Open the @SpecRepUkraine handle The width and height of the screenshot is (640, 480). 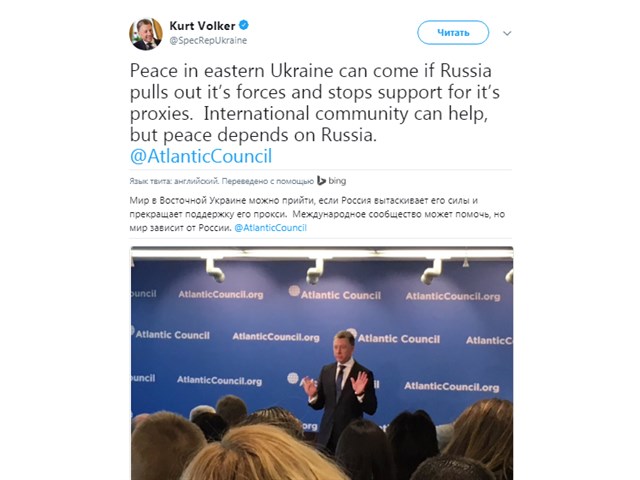click(x=208, y=40)
